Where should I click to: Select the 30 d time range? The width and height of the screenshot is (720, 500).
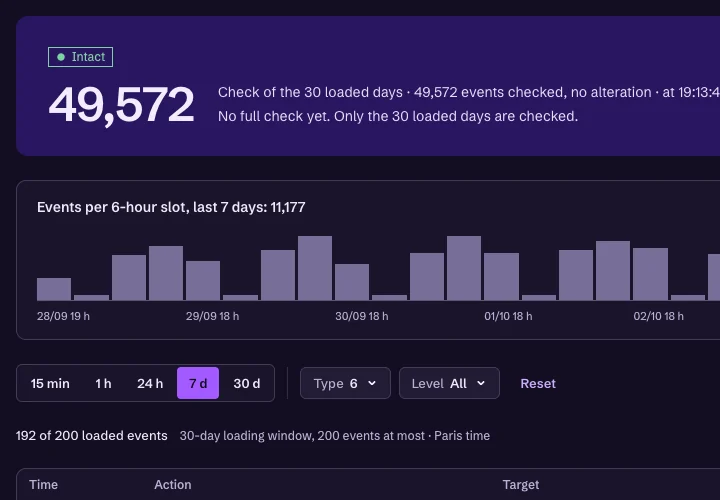click(x=247, y=383)
